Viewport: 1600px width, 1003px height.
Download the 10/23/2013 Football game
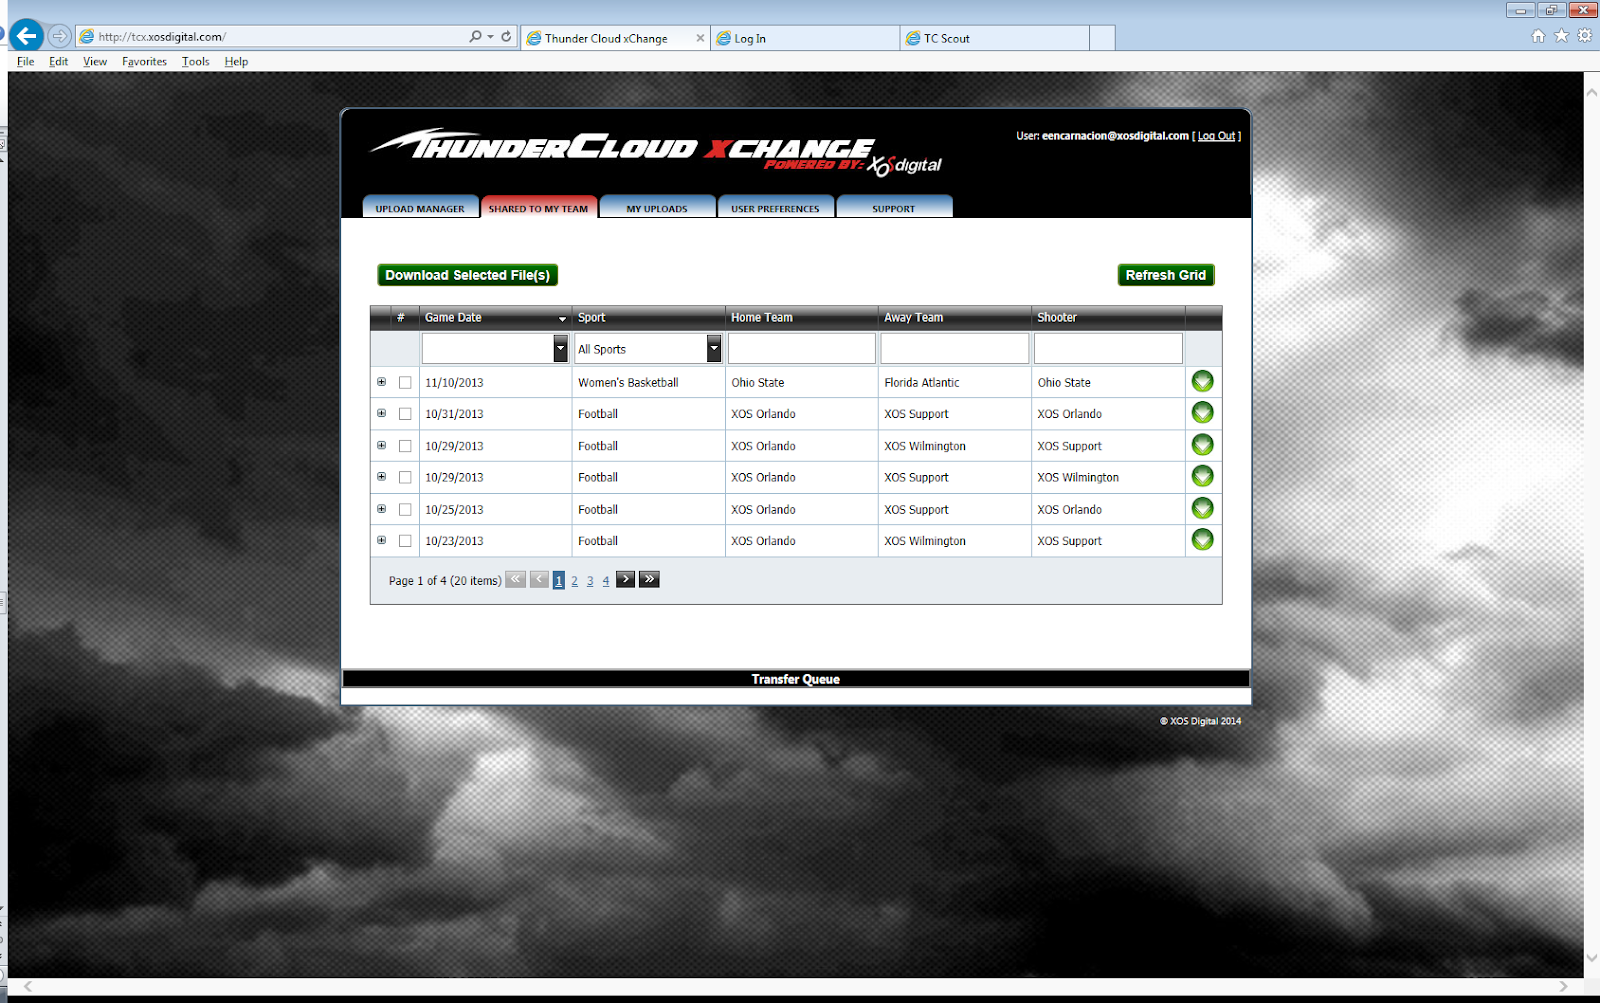(1202, 540)
